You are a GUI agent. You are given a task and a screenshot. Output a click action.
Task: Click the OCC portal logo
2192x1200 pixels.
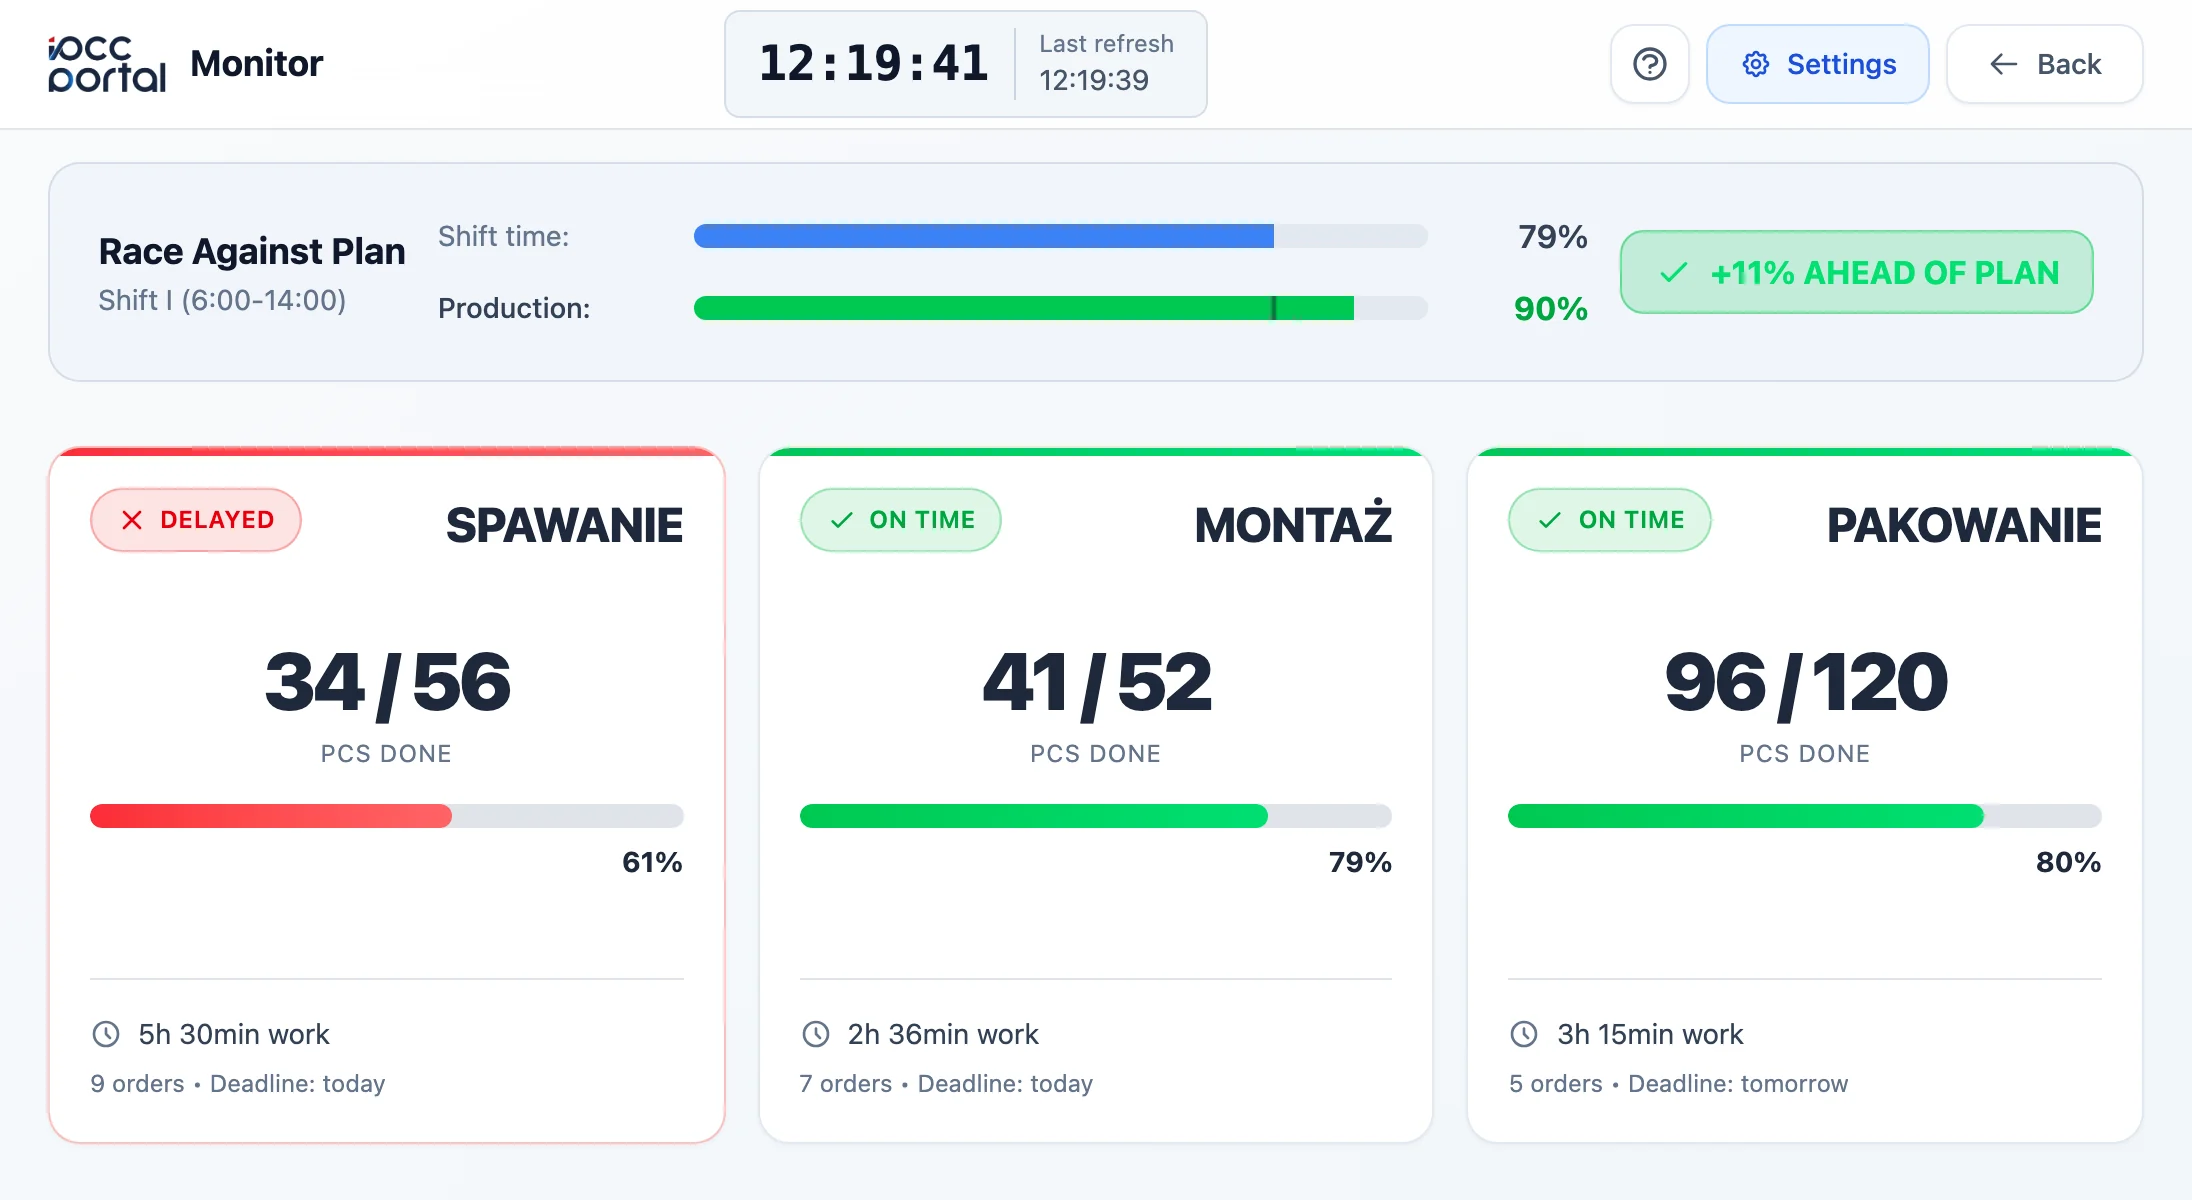(107, 64)
